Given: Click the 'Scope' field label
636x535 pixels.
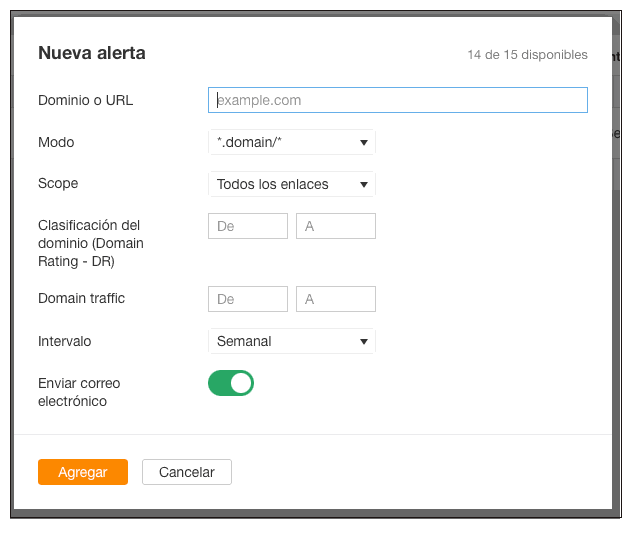Looking at the screenshot, I should point(58,184).
